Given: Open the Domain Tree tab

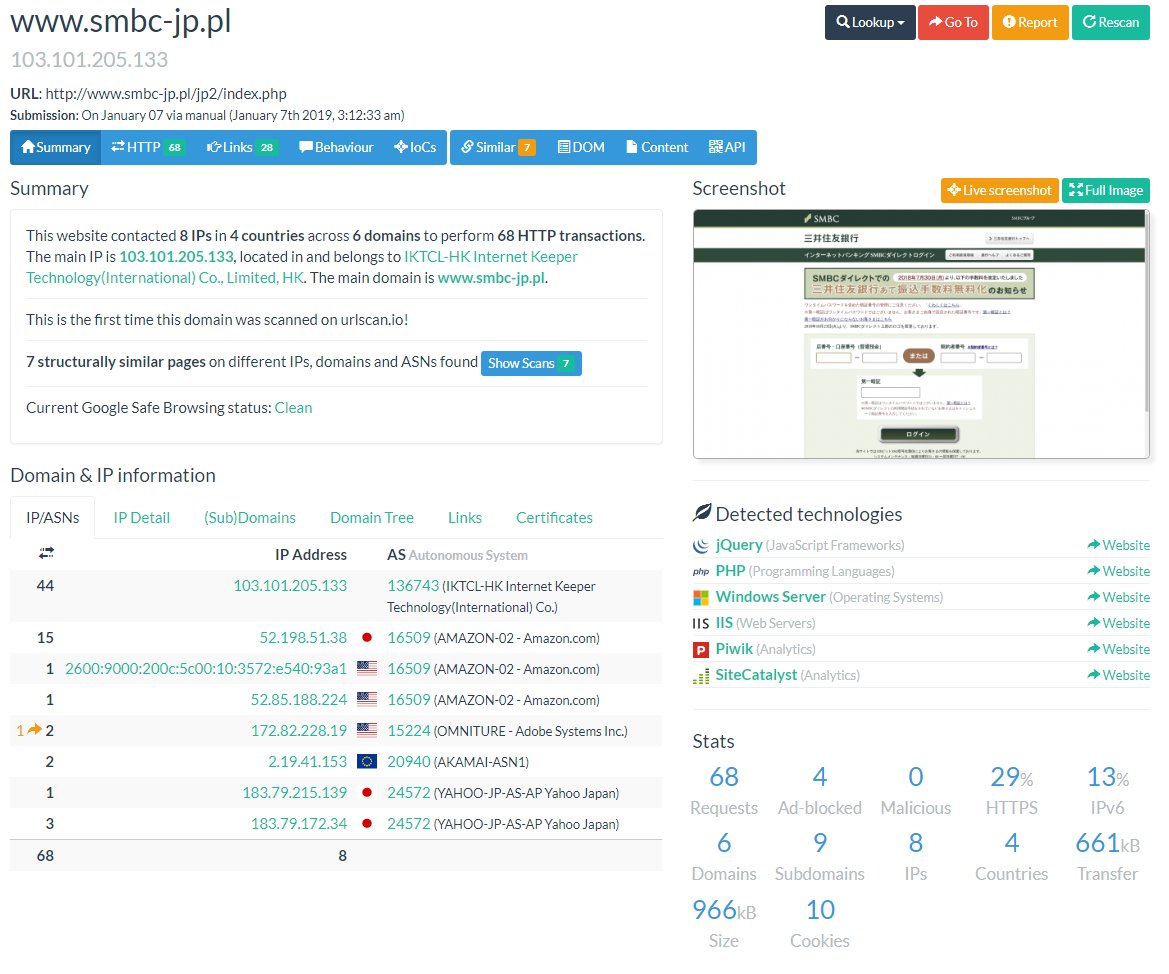Looking at the screenshot, I should (x=371, y=518).
